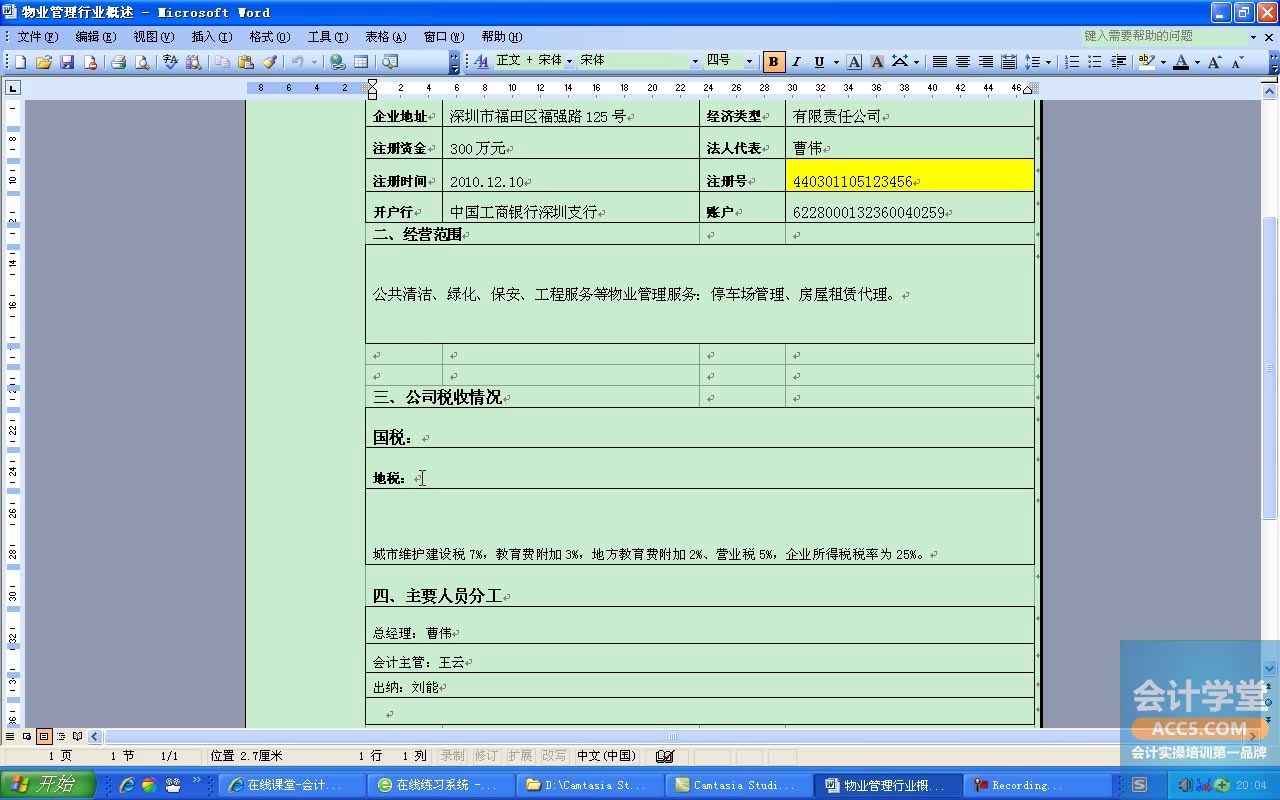This screenshot has width=1280, height=800.
Task: Open the 插入(I) menu
Action: pos(211,37)
